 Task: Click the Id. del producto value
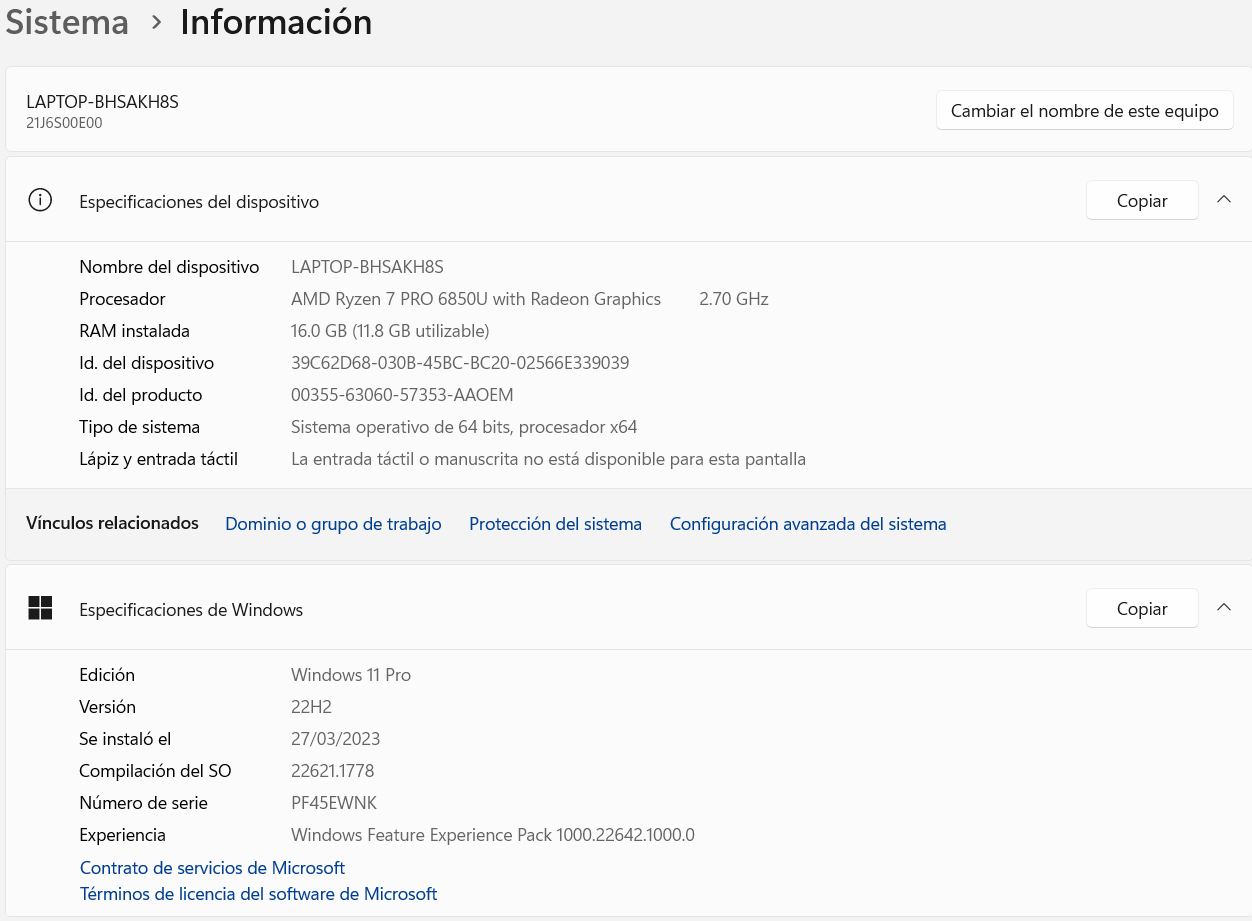(x=402, y=395)
